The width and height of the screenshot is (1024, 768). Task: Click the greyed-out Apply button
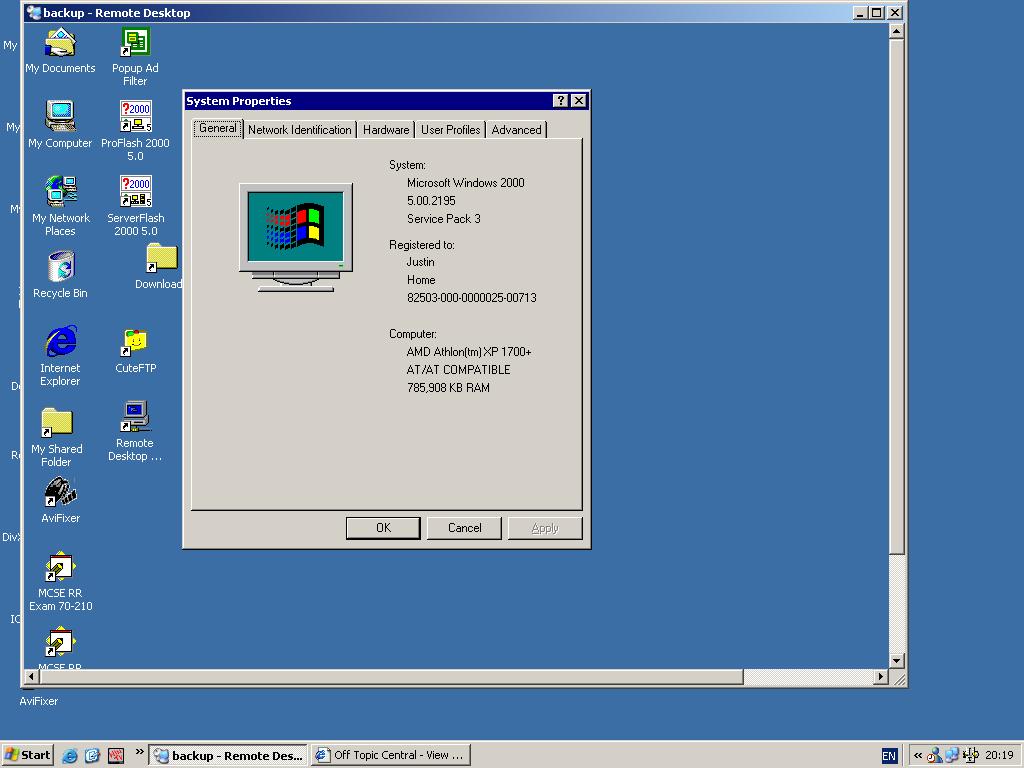pos(545,528)
